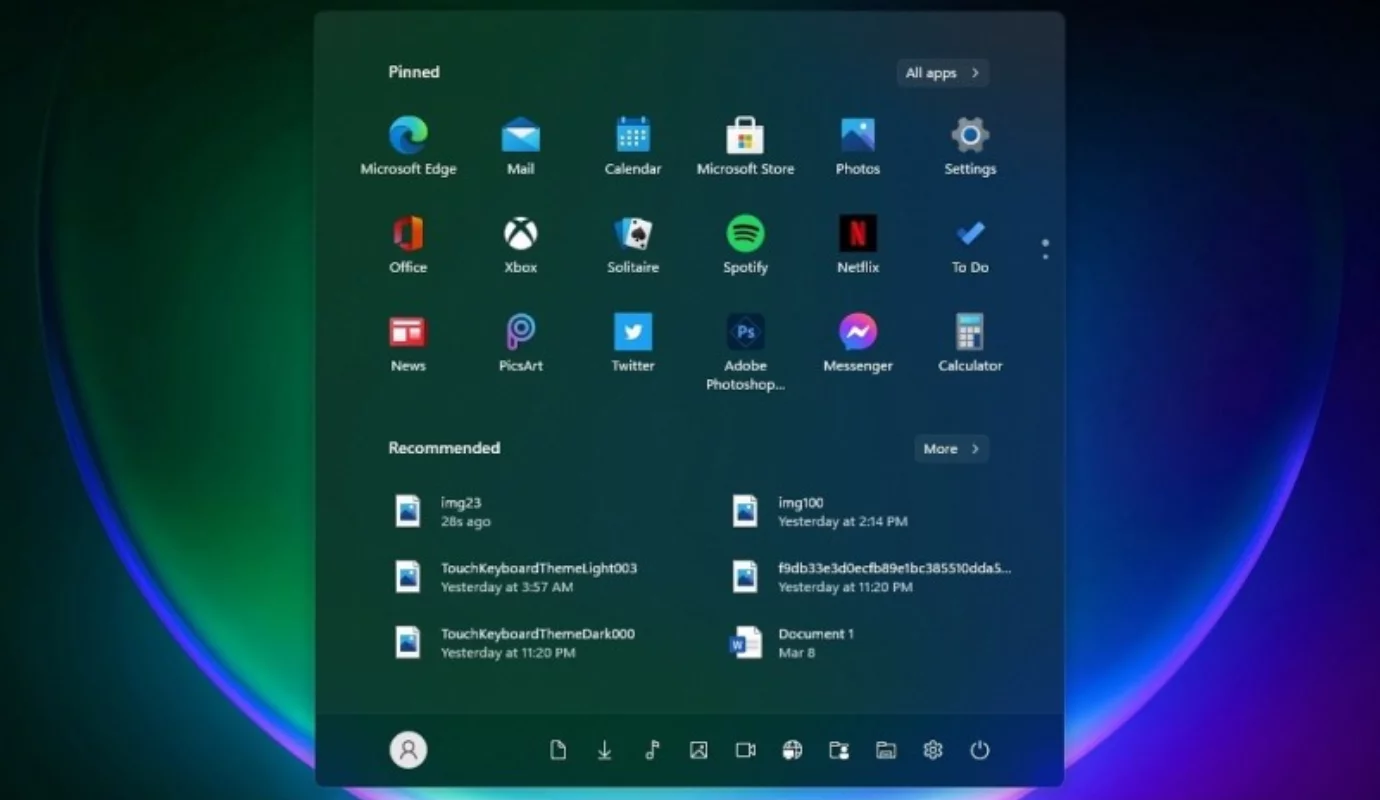Open the Videos folder shortcut
This screenshot has height=800, width=1380.
pos(746,750)
